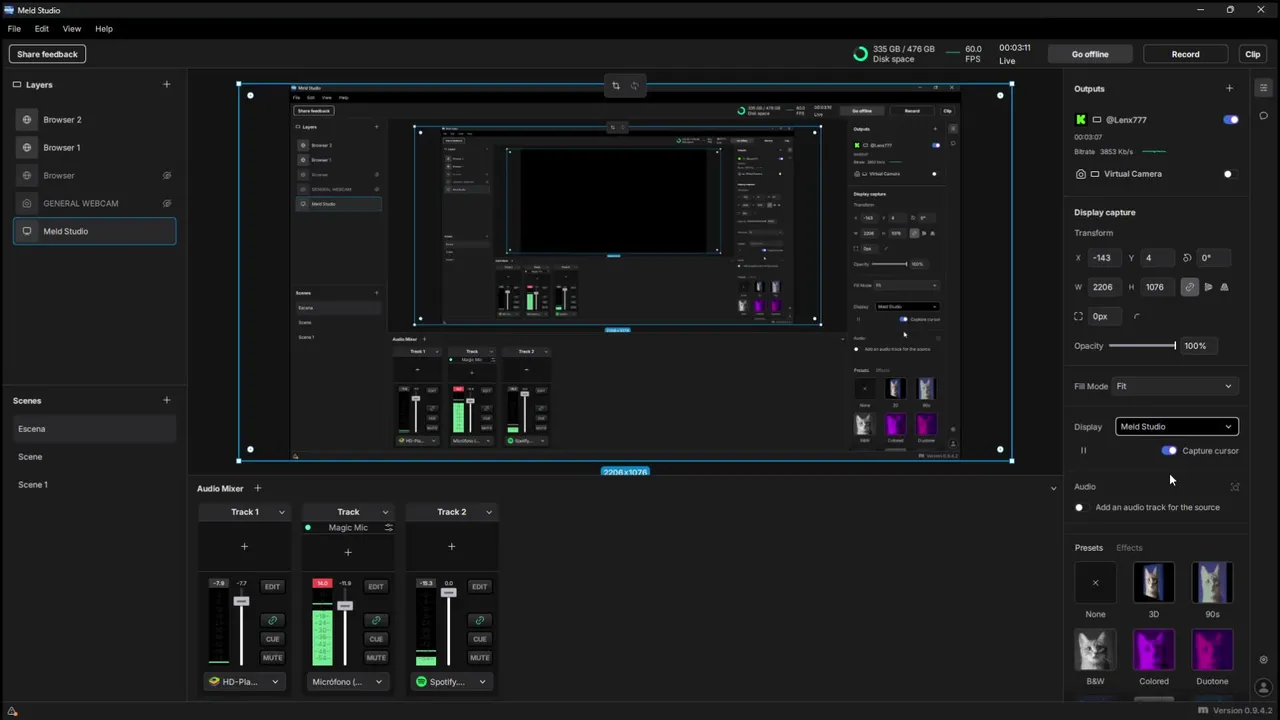
Task: Toggle the link icon on the Microphone track
Action: coord(376,620)
